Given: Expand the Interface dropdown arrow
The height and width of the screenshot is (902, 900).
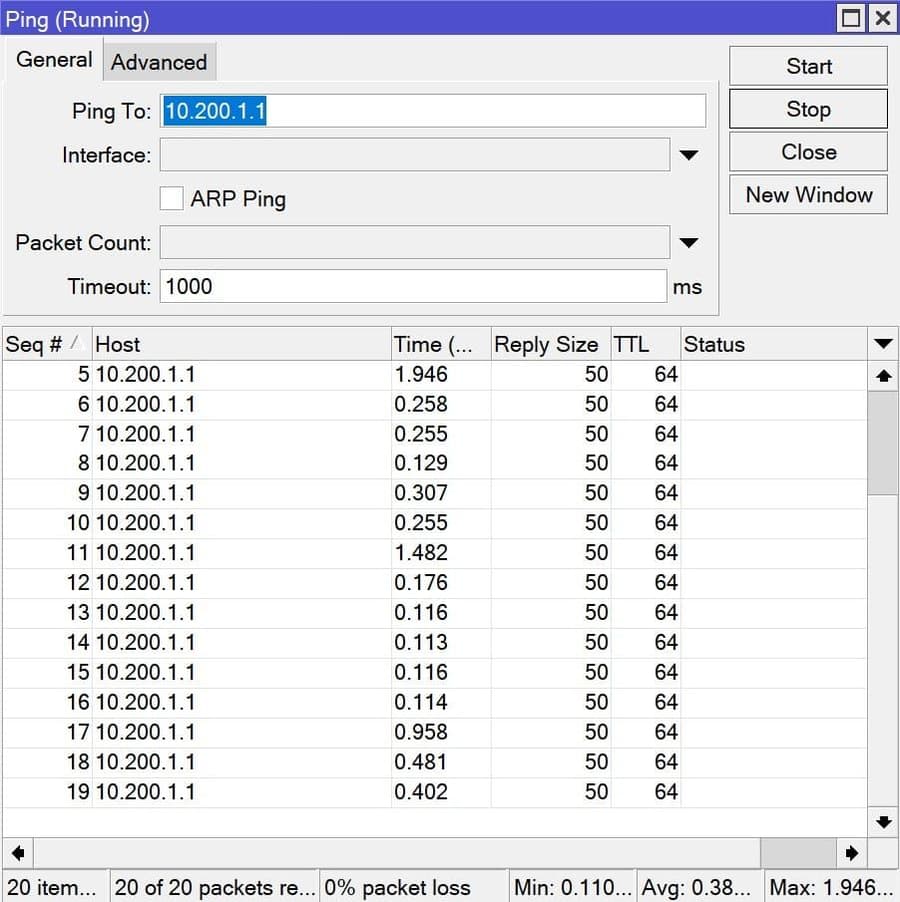Looking at the screenshot, I should [688, 155].
